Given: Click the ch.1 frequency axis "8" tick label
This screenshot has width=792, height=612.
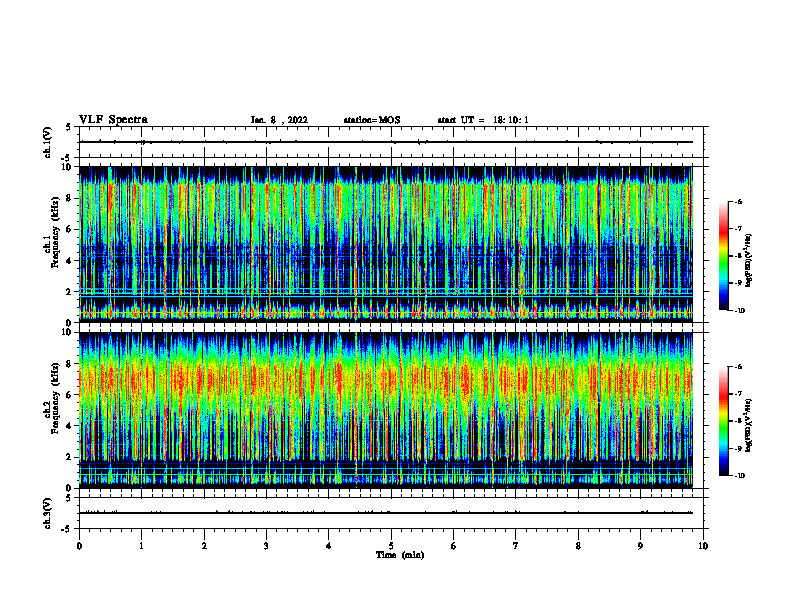Looking at the screenshot, I should click(70, 198).
